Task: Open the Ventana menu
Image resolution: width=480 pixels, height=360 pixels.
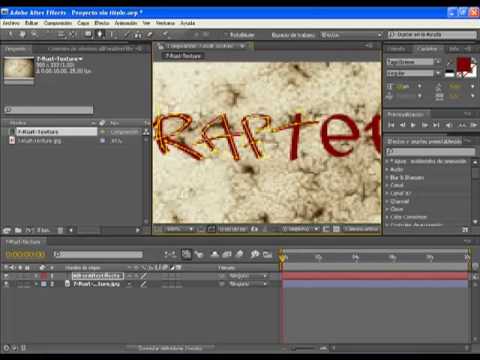Action: point(165,23)
